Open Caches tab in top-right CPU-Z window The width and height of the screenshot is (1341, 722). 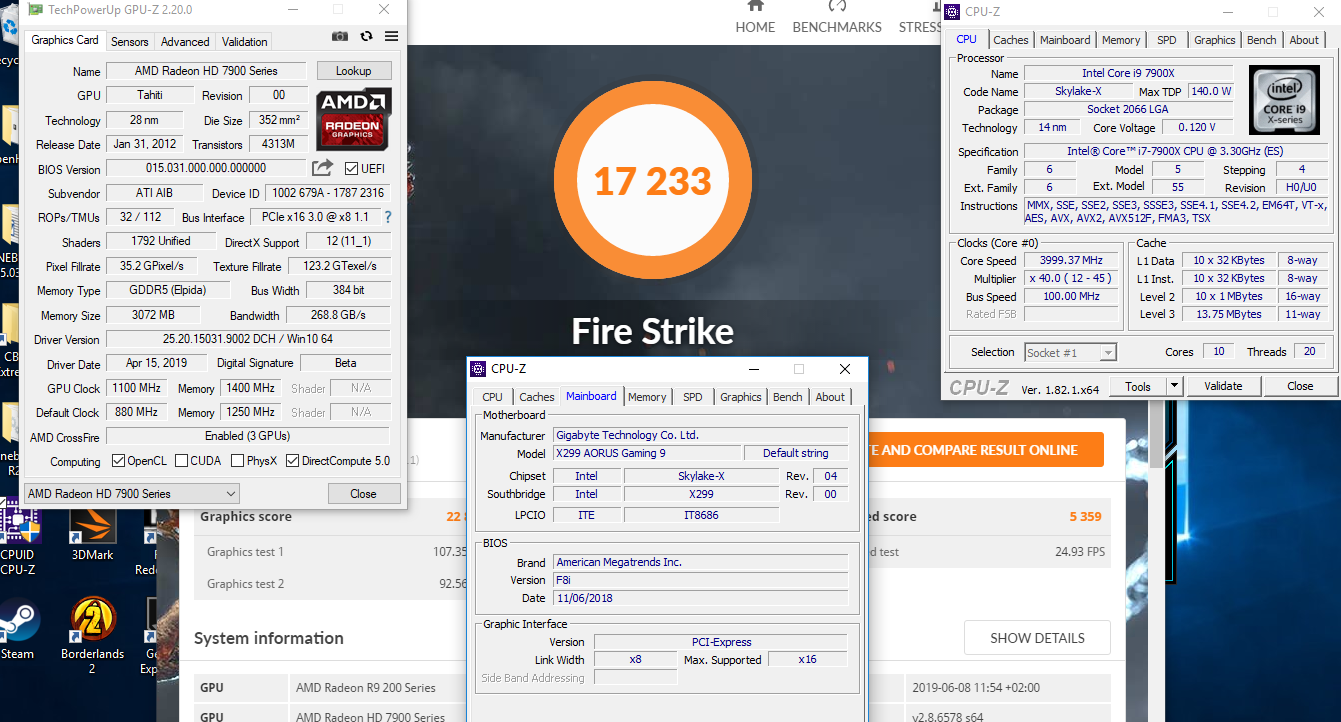coord(1011,40)
